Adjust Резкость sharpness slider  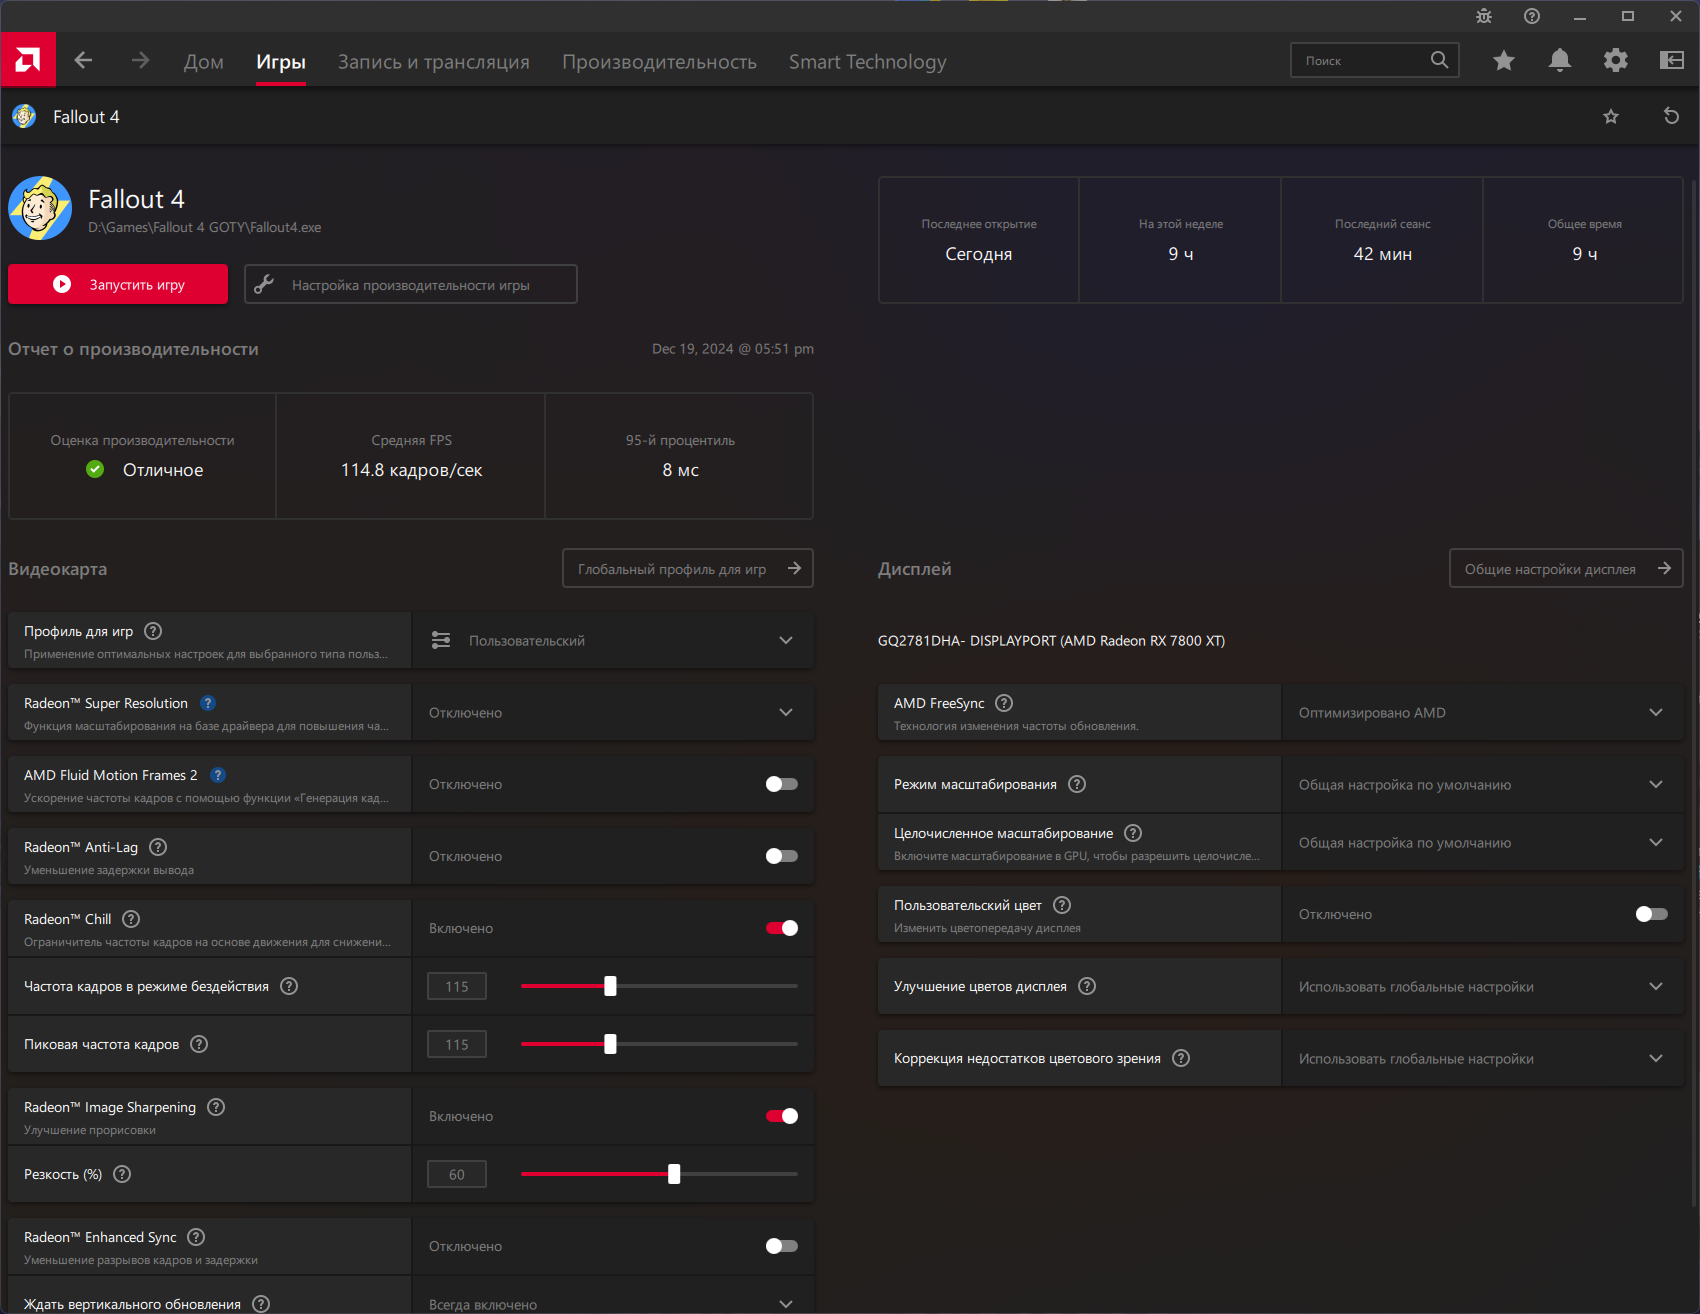coord(674,1174)
